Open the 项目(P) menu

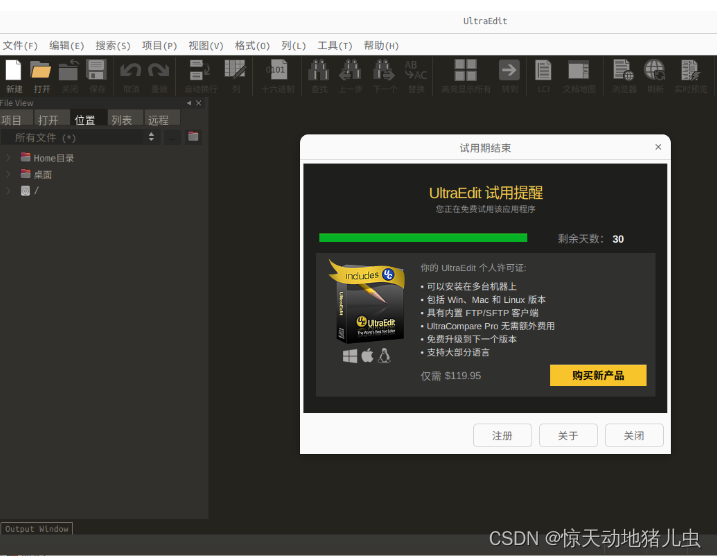coord(159,46)
